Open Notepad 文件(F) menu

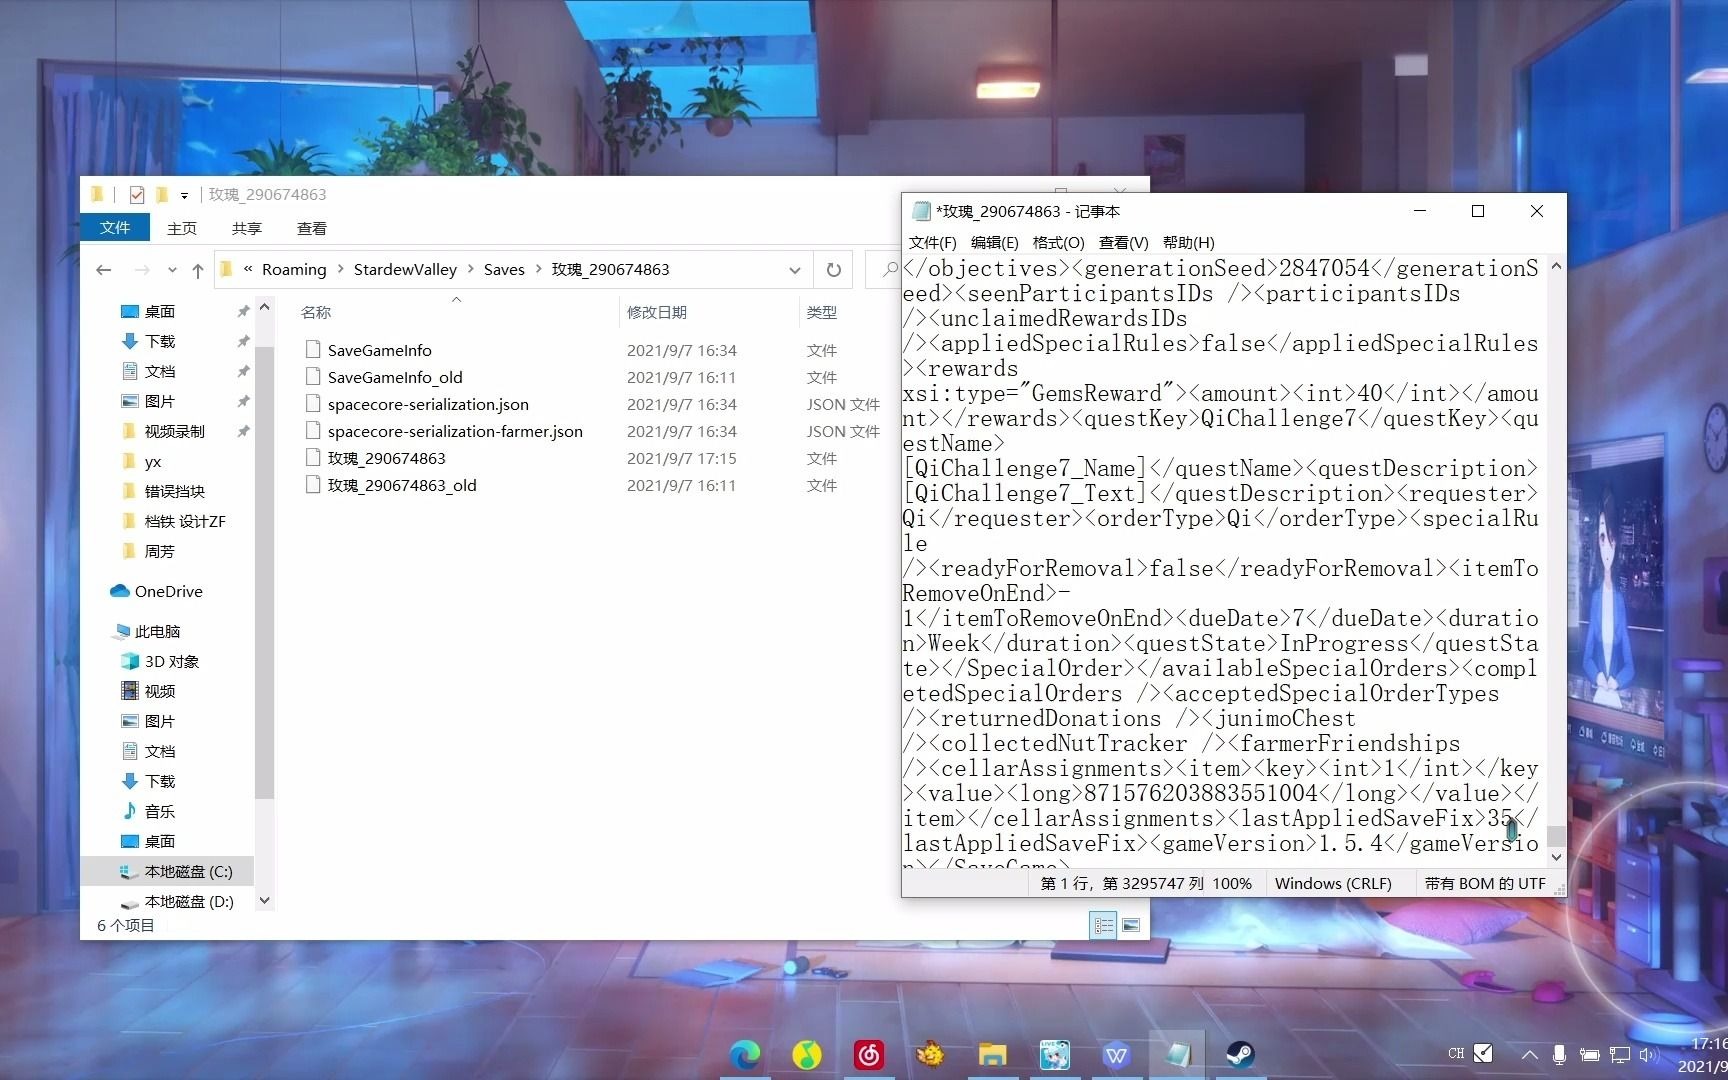pos(932,242)
